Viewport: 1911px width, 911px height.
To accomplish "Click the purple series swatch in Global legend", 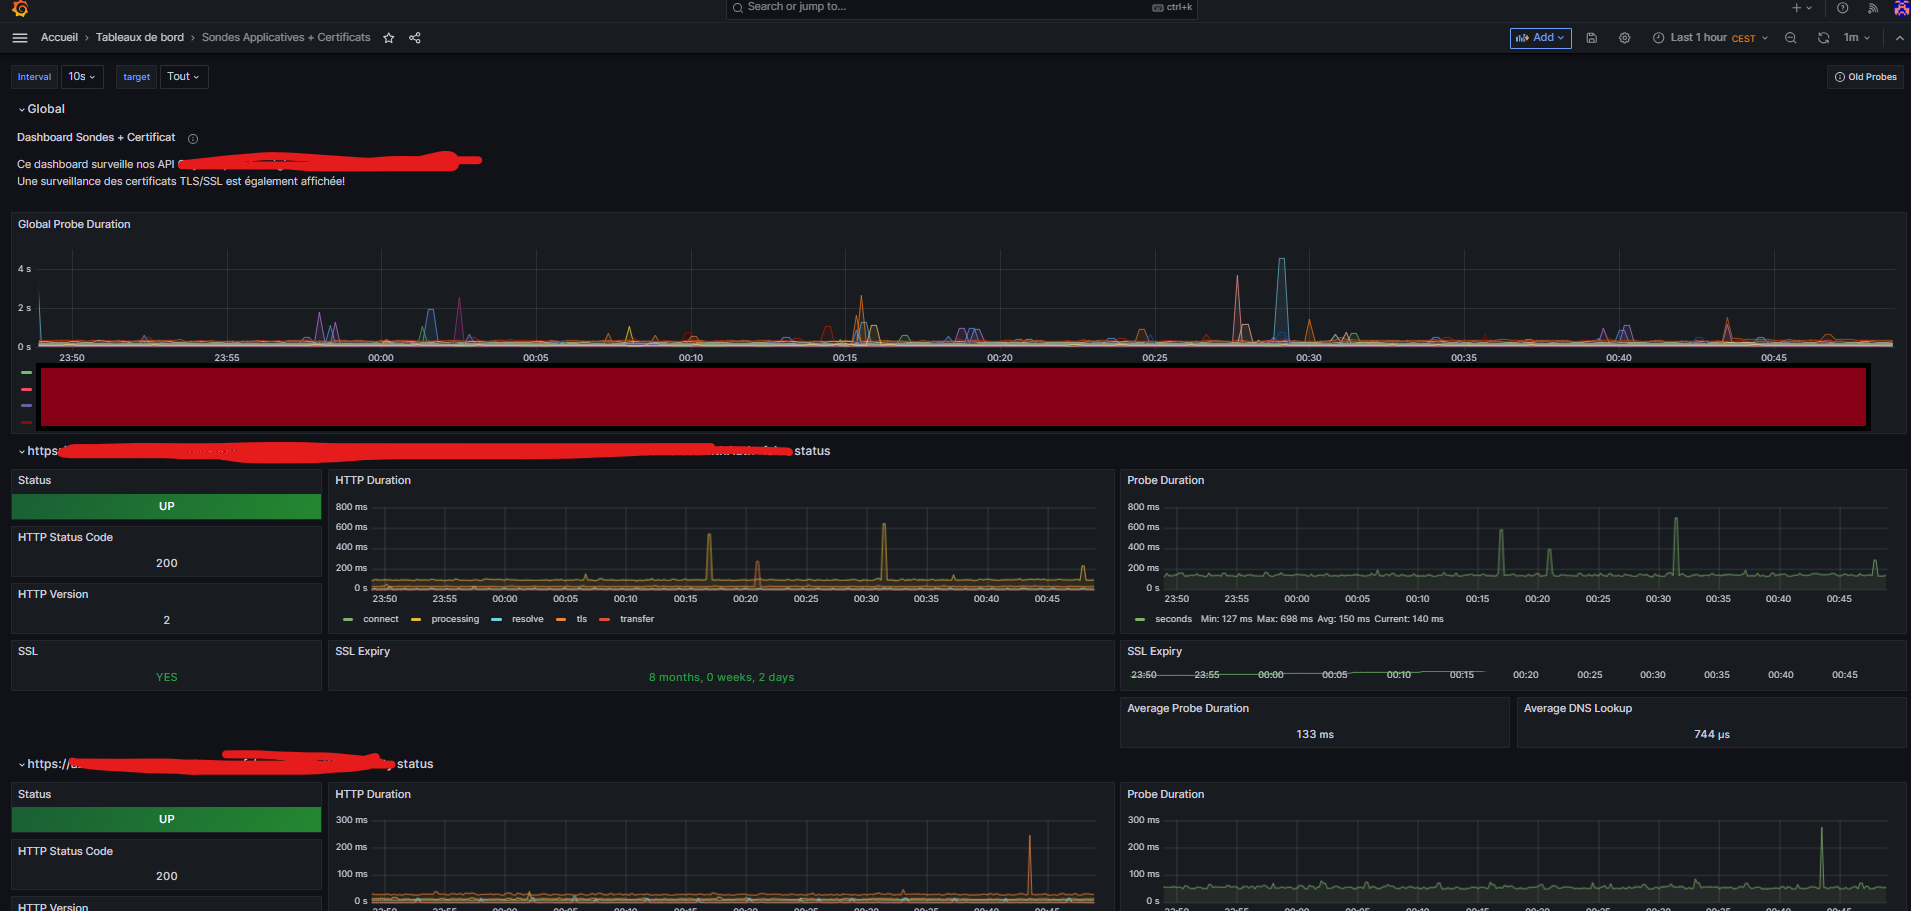I will point(27,406).
